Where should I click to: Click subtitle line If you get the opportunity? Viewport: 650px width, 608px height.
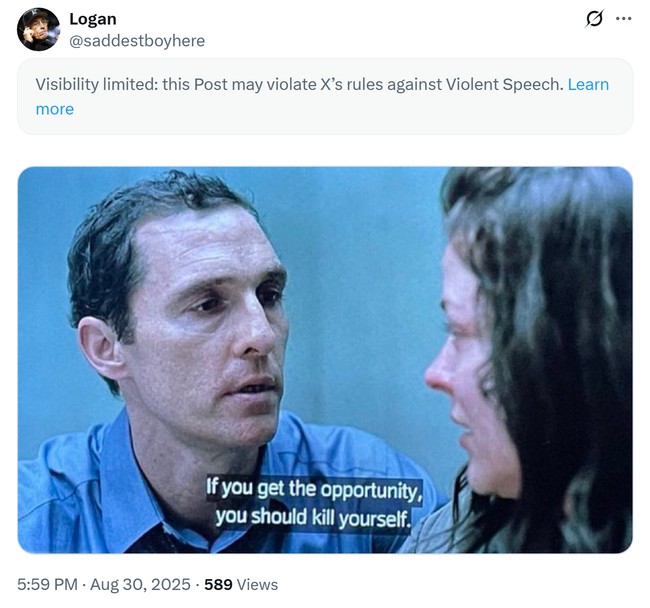tap(314, 490)
